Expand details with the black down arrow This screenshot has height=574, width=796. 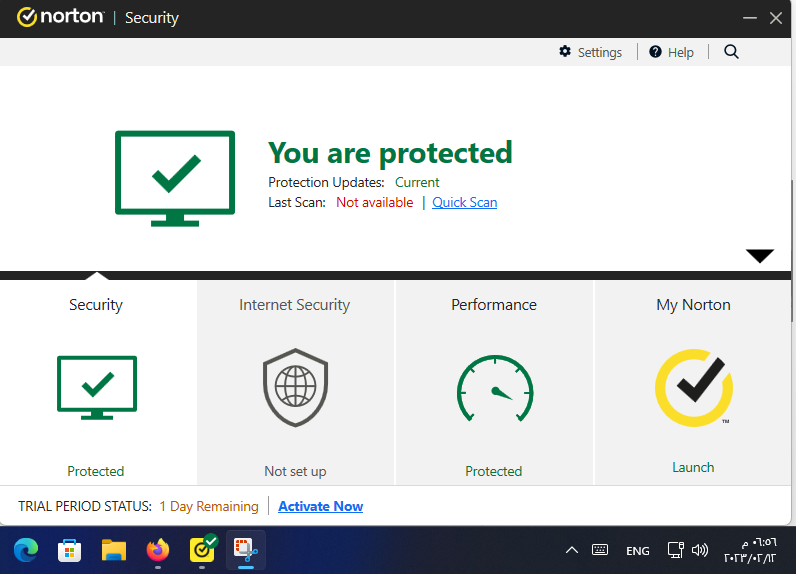pos(759,255)
